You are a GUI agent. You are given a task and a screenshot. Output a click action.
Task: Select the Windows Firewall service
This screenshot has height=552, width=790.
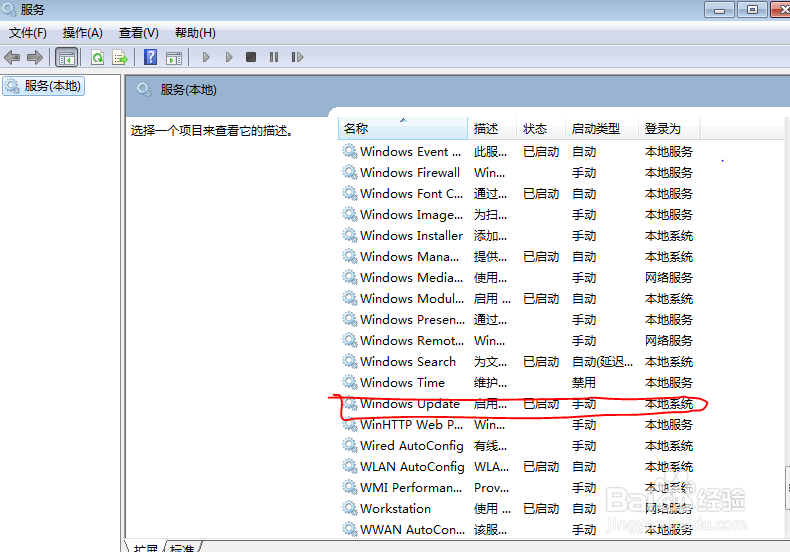(x=518, y=173)
